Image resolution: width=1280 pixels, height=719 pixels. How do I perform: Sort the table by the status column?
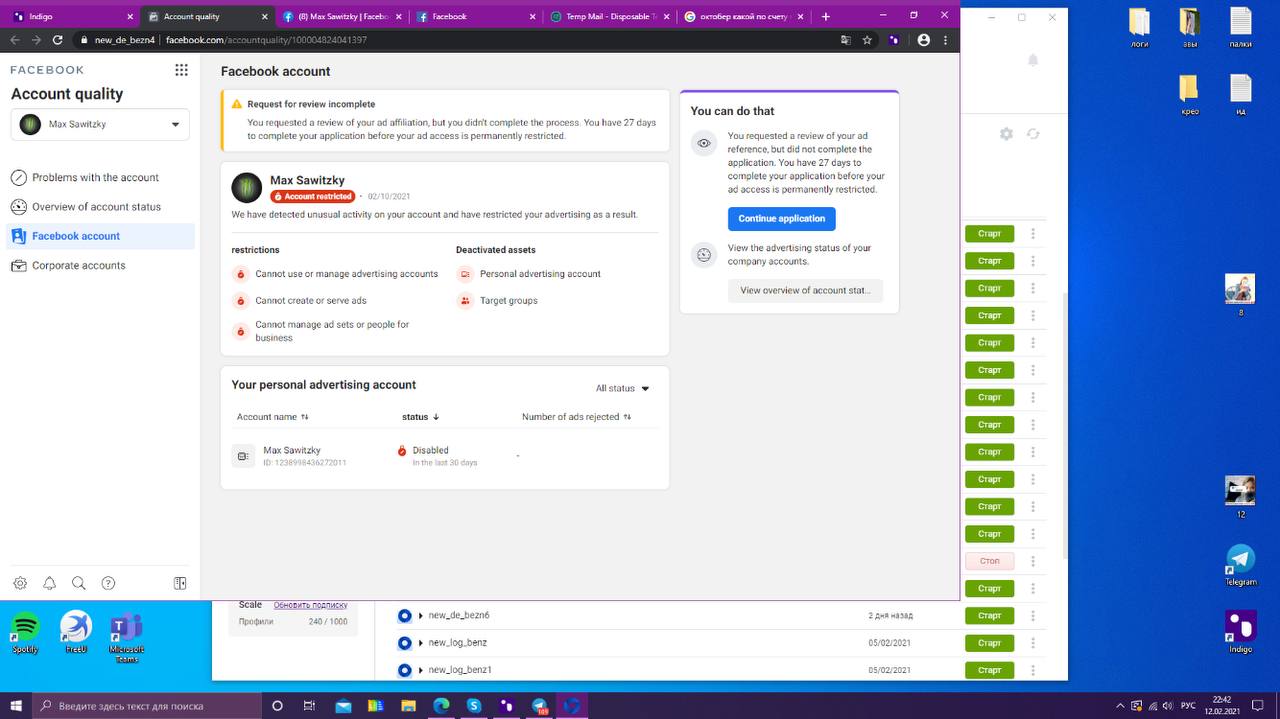click(420, 417)
